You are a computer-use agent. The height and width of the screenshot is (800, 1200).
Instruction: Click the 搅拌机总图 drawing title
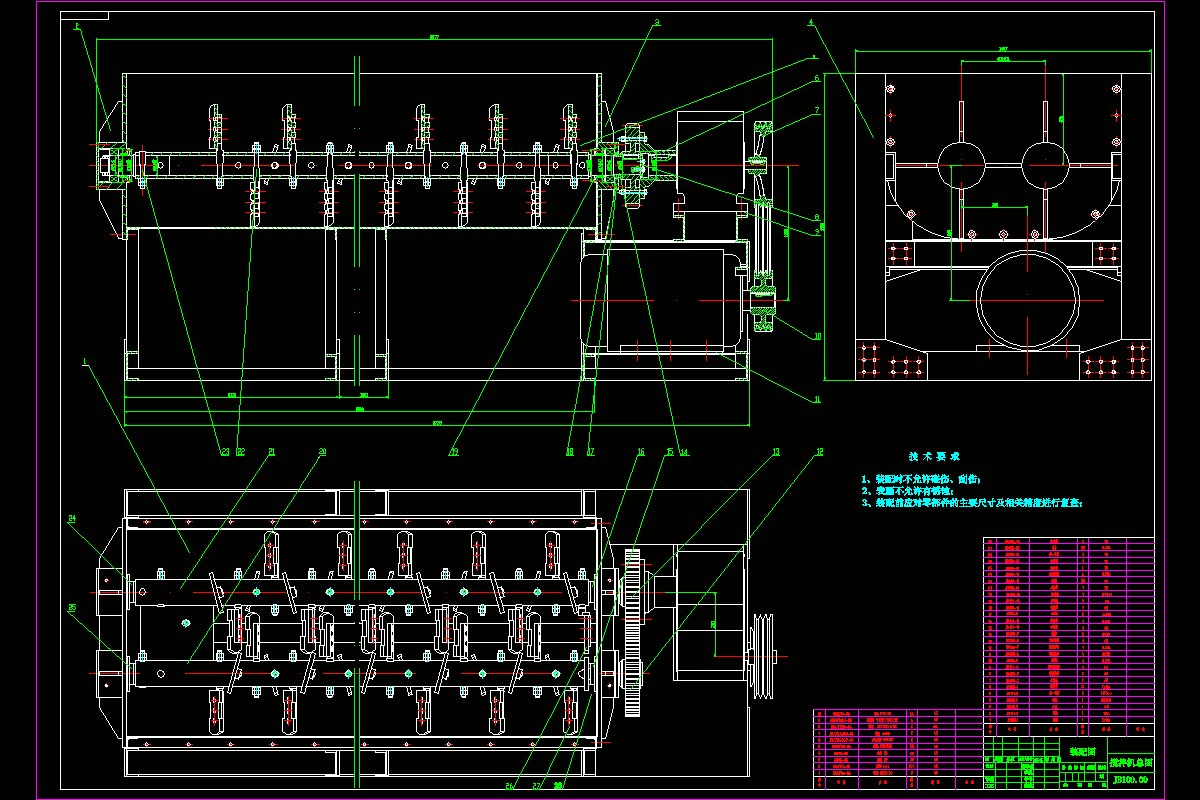(1131, 762)
